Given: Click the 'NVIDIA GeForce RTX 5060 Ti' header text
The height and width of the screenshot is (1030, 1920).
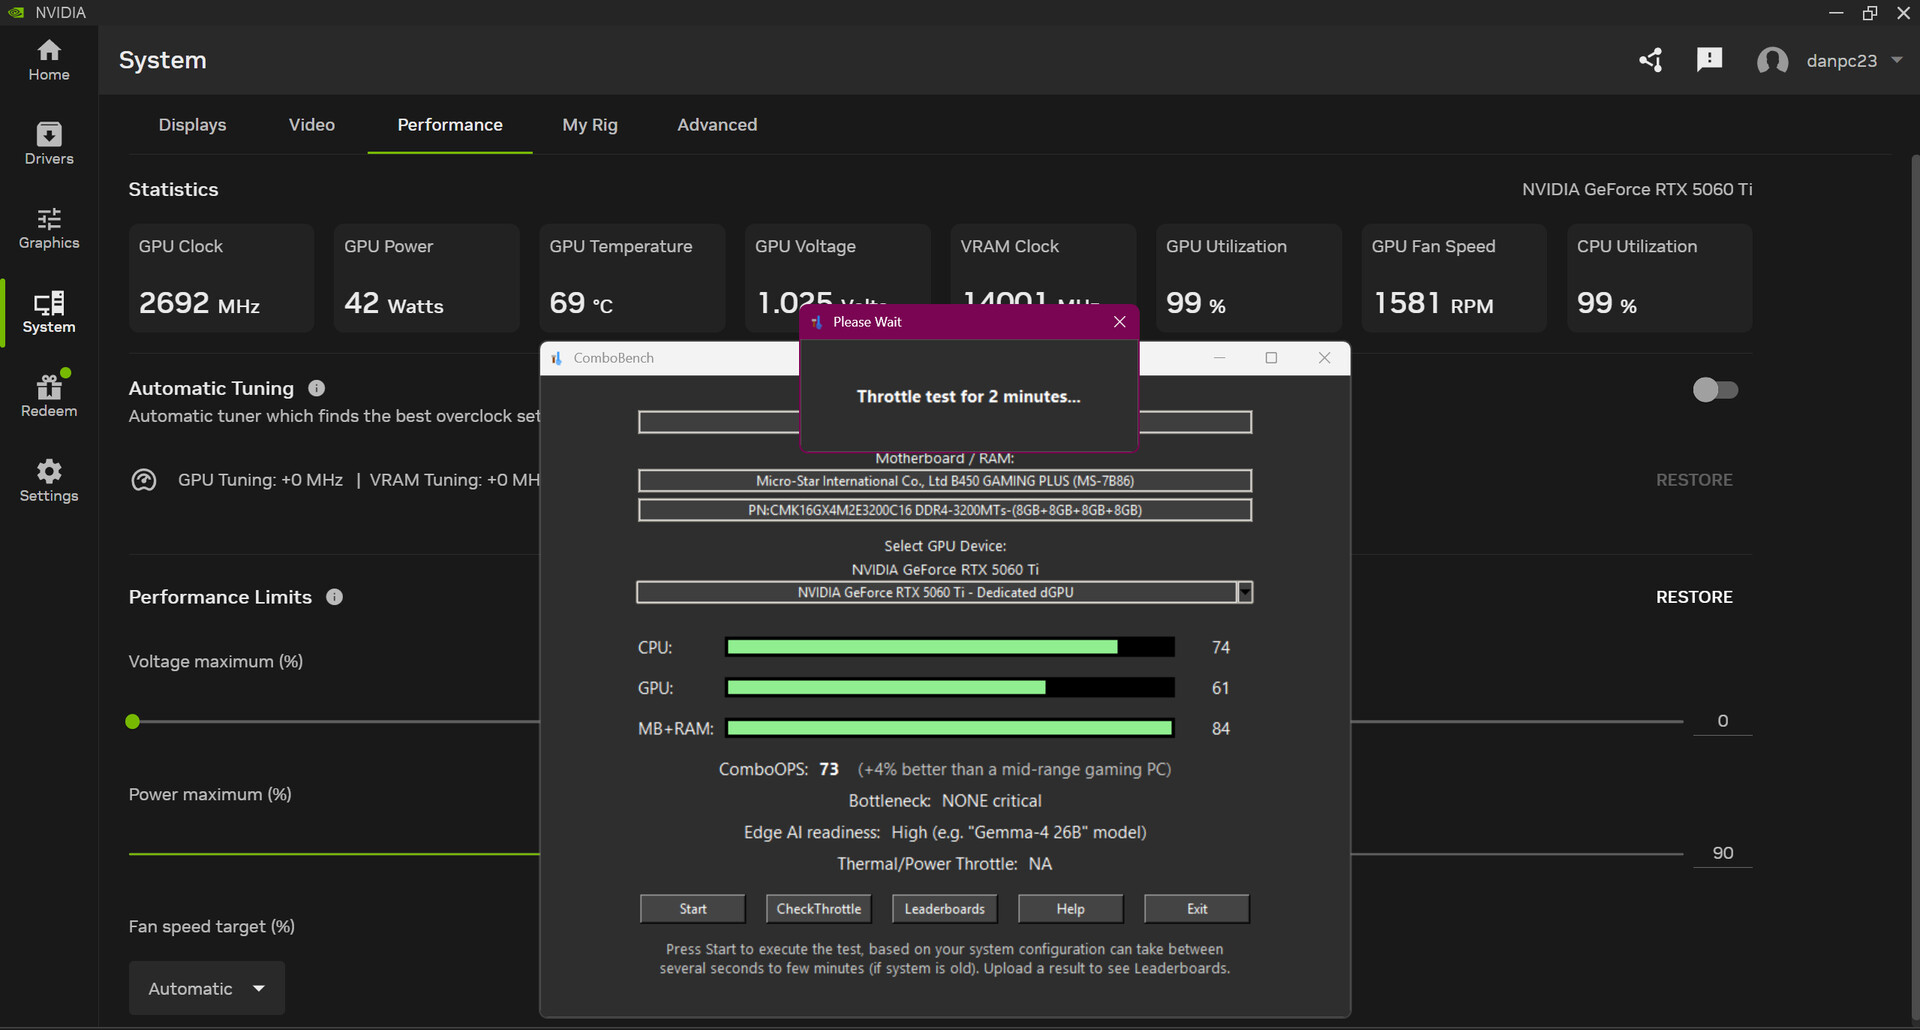Looking at the screenshot, I should pos(1637,189).
